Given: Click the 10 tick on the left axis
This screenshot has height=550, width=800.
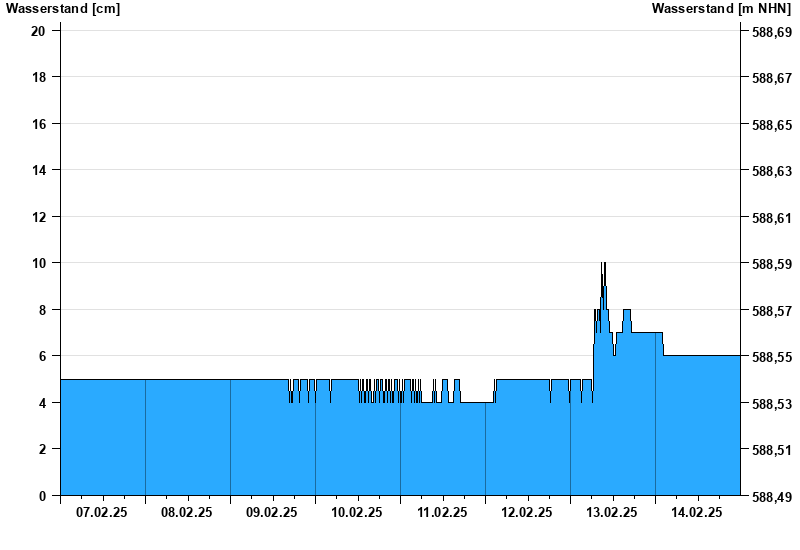Looking at the screenshot, I should (x=38, y=263).
